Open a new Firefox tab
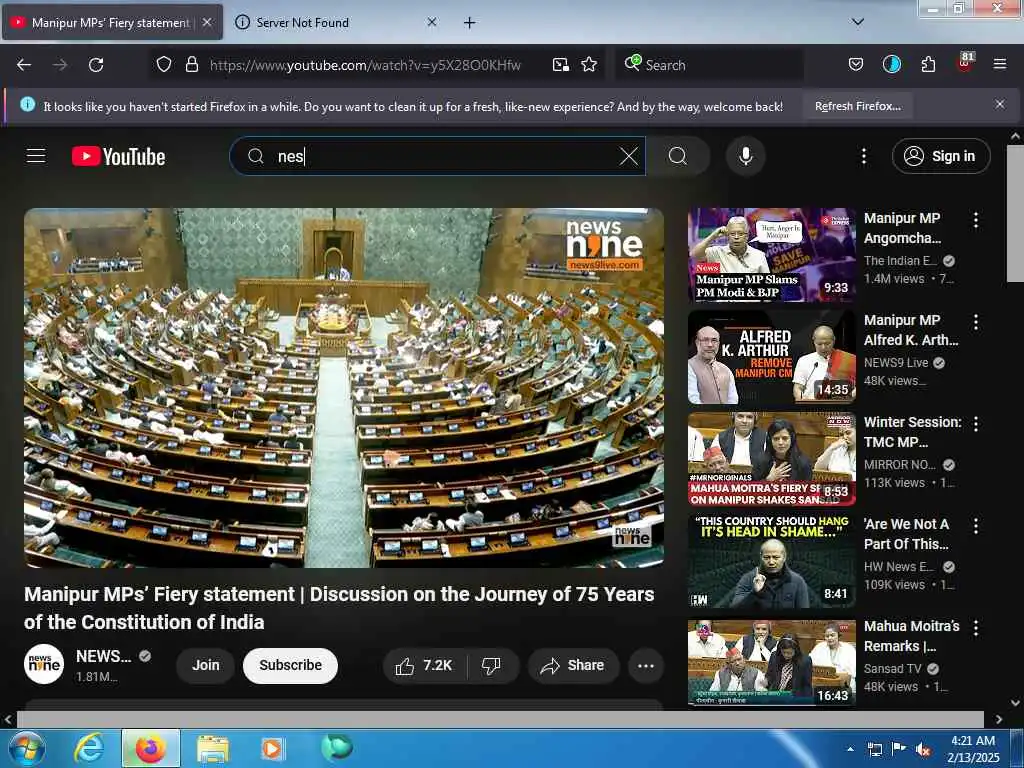 [x=469, y=23]
